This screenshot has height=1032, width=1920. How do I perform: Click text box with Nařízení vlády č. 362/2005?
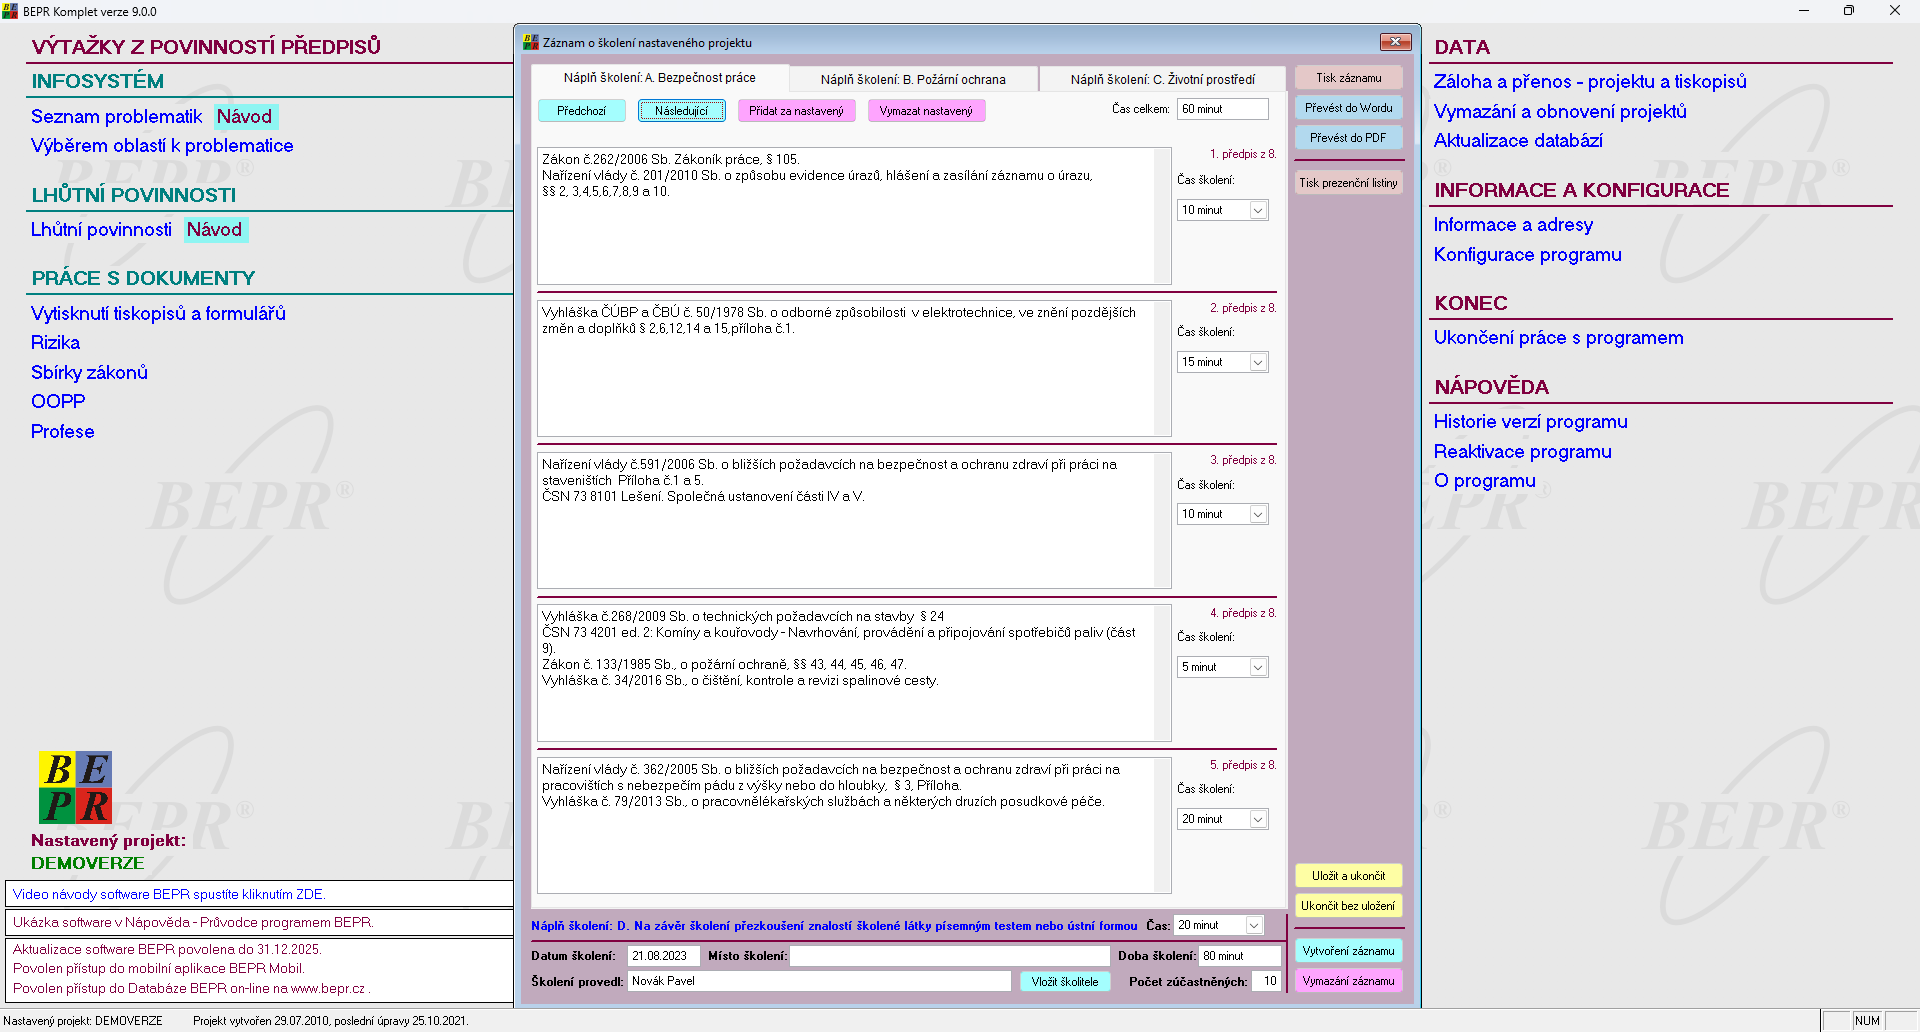point(854,825)
